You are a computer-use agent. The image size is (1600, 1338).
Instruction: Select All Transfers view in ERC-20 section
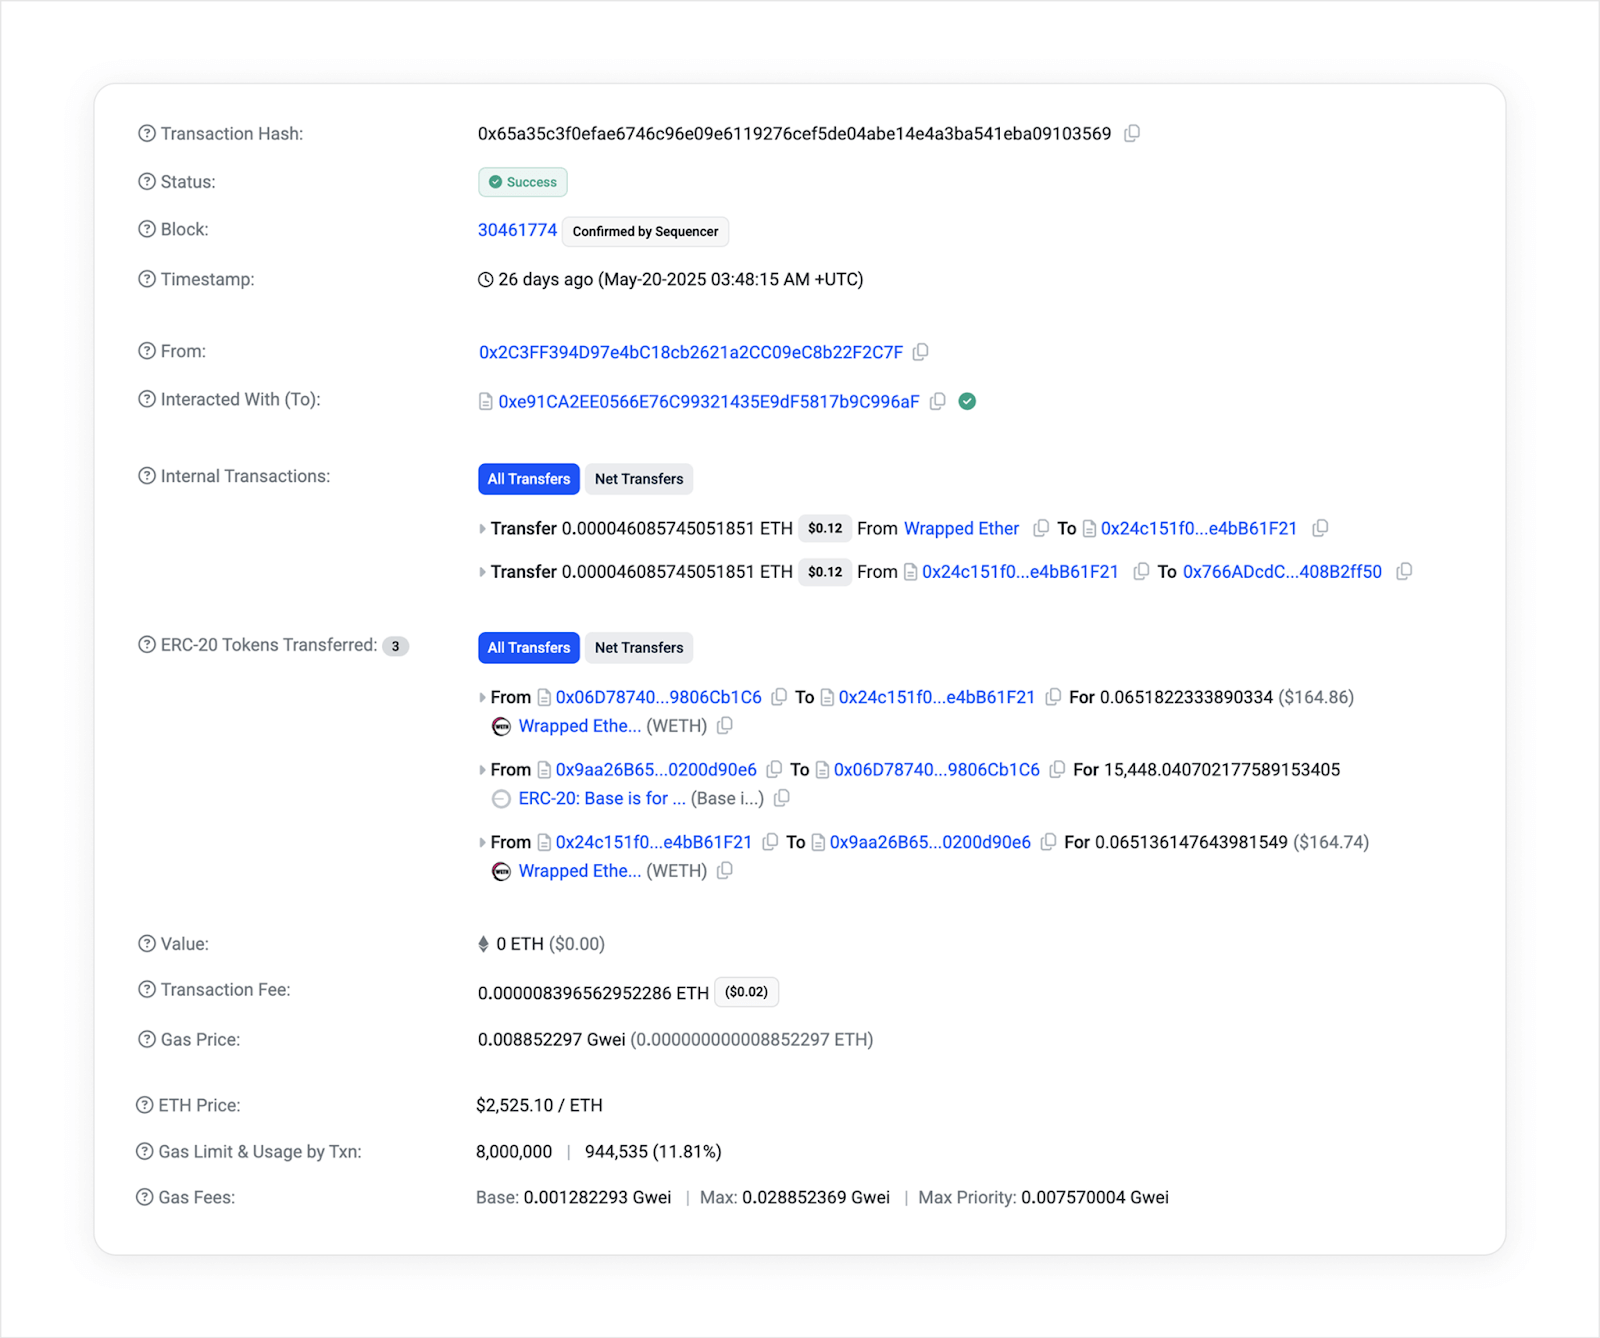pyautogui.click(x=528, y=647)
